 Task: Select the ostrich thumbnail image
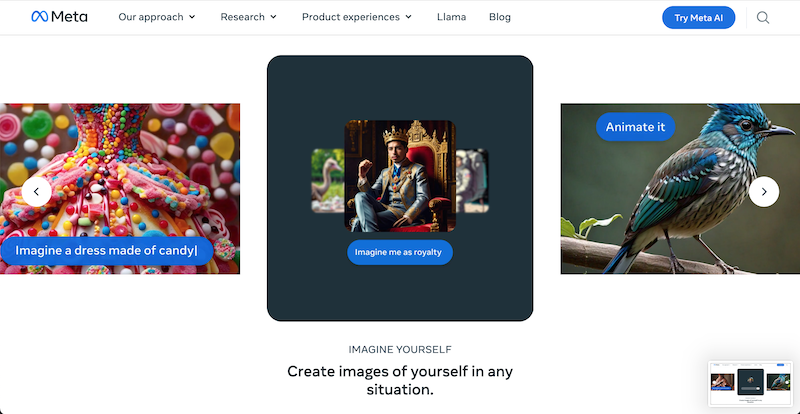[328, 181]
